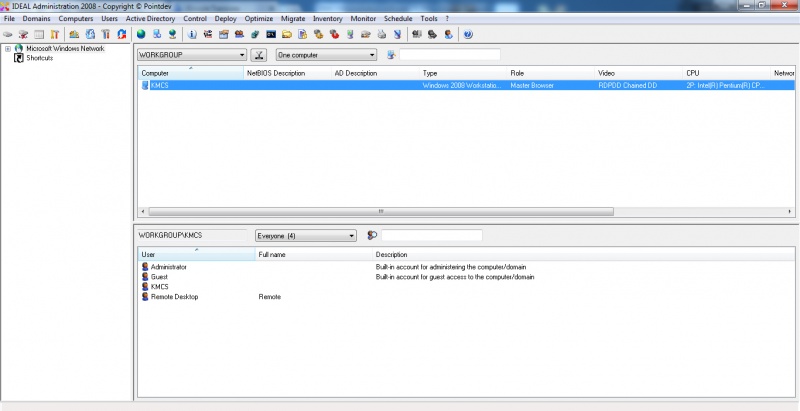The width and height of the screenshot is (800, 411).
Task: Open the Migrate menu
Action: pos(293,18)
